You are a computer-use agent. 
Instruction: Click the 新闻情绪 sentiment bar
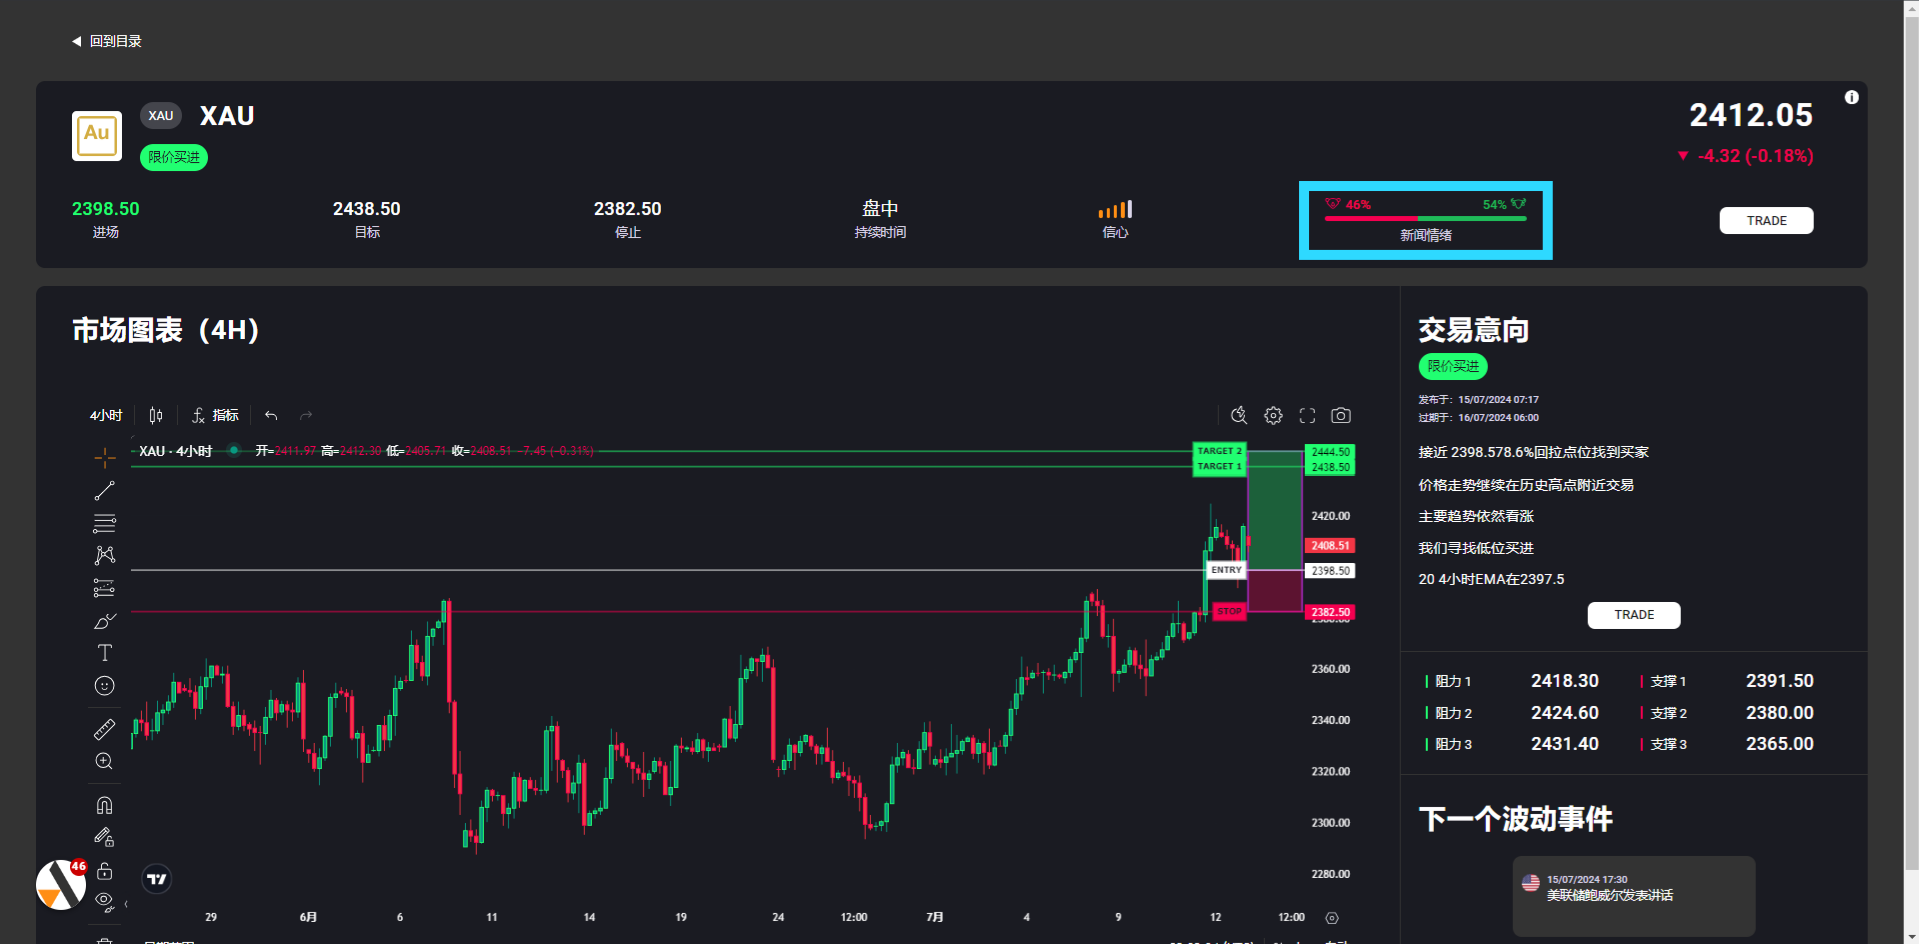(1425, 220)
